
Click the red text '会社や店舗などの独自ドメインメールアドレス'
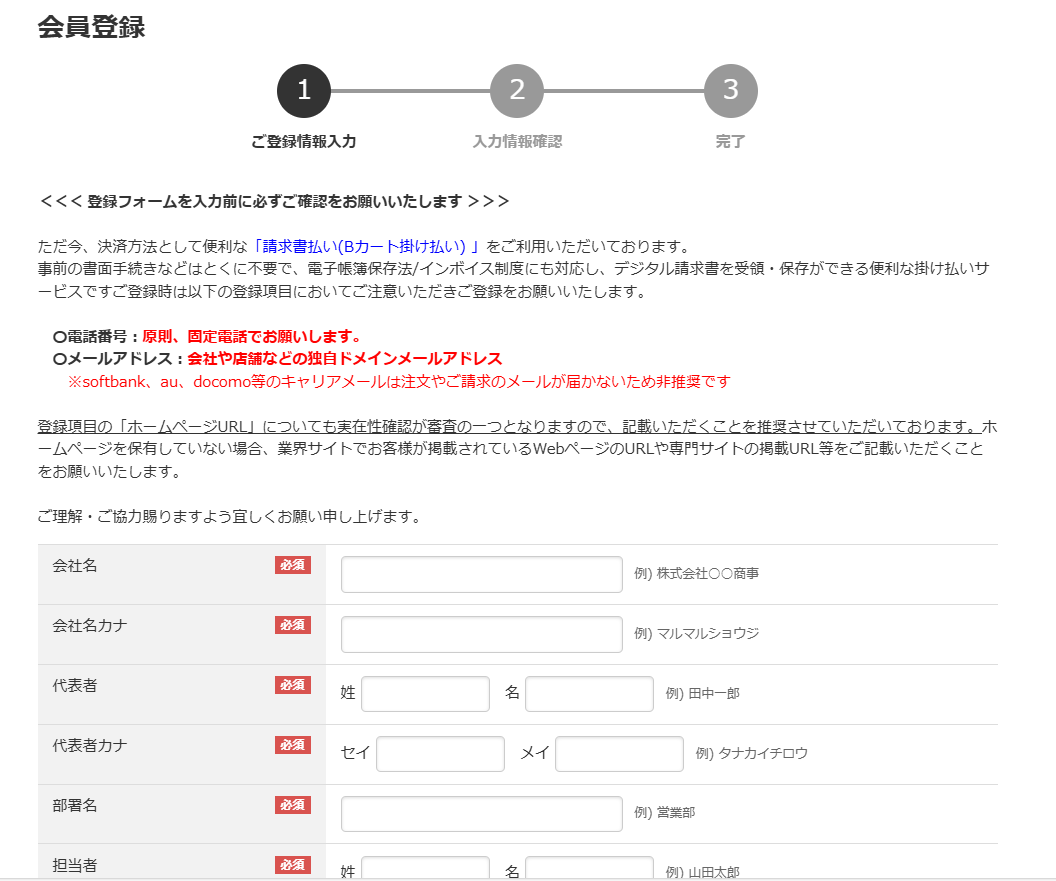pyautogui.click(x=345, y=358)
